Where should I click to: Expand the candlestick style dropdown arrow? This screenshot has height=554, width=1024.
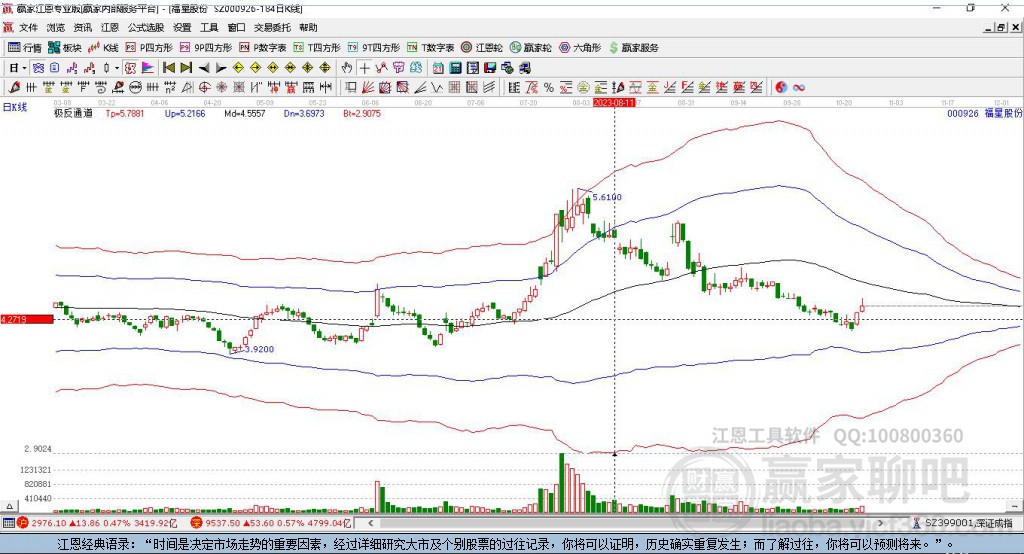point(117,68)
